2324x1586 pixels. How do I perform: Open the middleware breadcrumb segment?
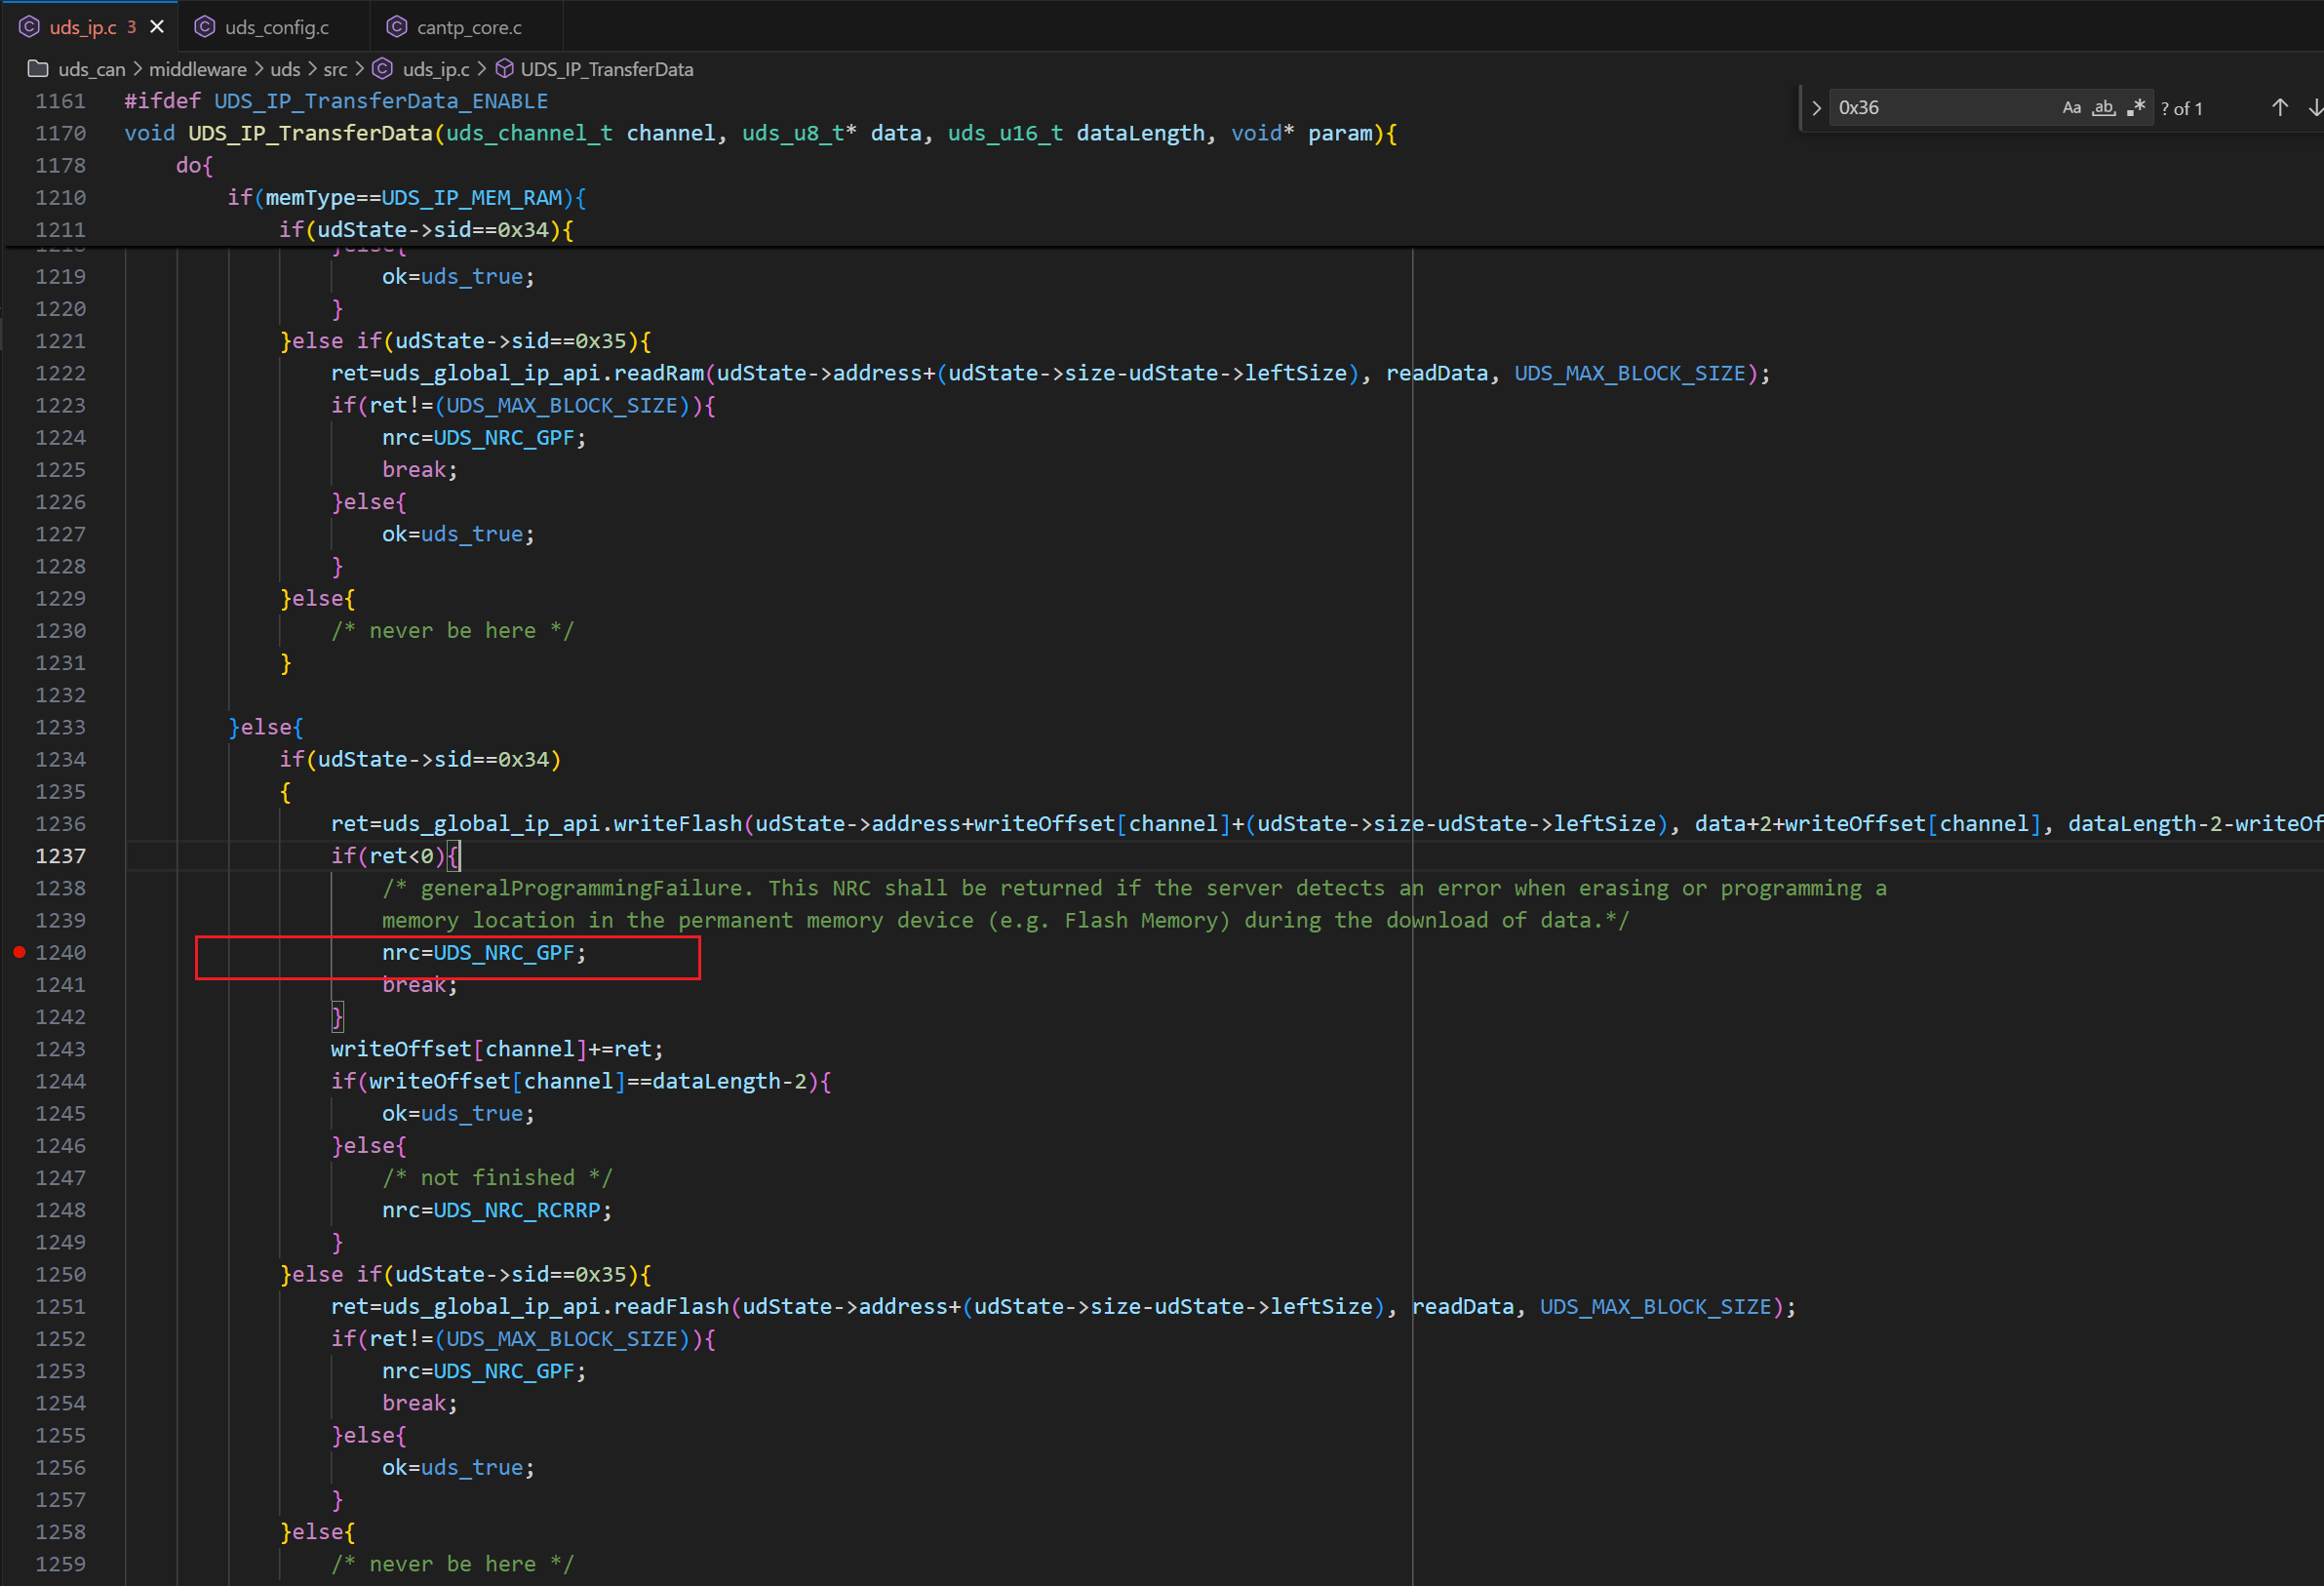197,69
